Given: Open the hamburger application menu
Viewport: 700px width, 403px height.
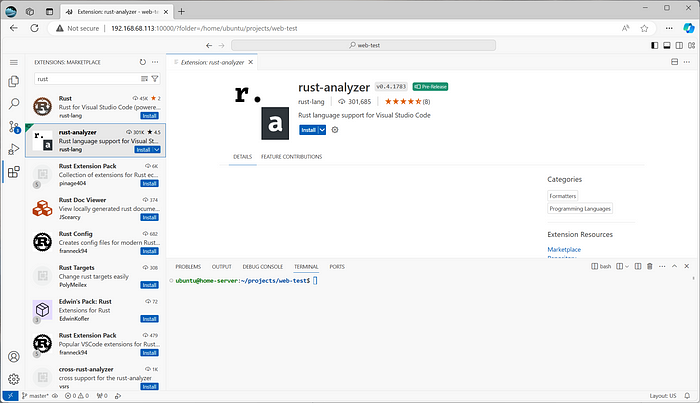Looking at the screenshot, I should (x=14, y=62).
